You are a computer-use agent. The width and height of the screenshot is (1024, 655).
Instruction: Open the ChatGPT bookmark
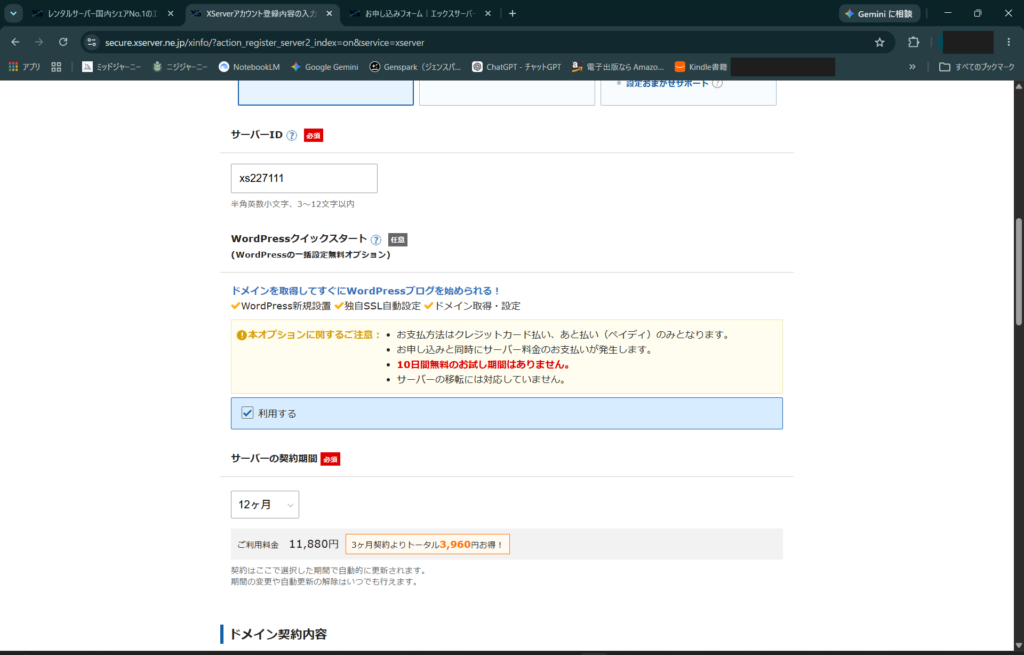point(517,67)
